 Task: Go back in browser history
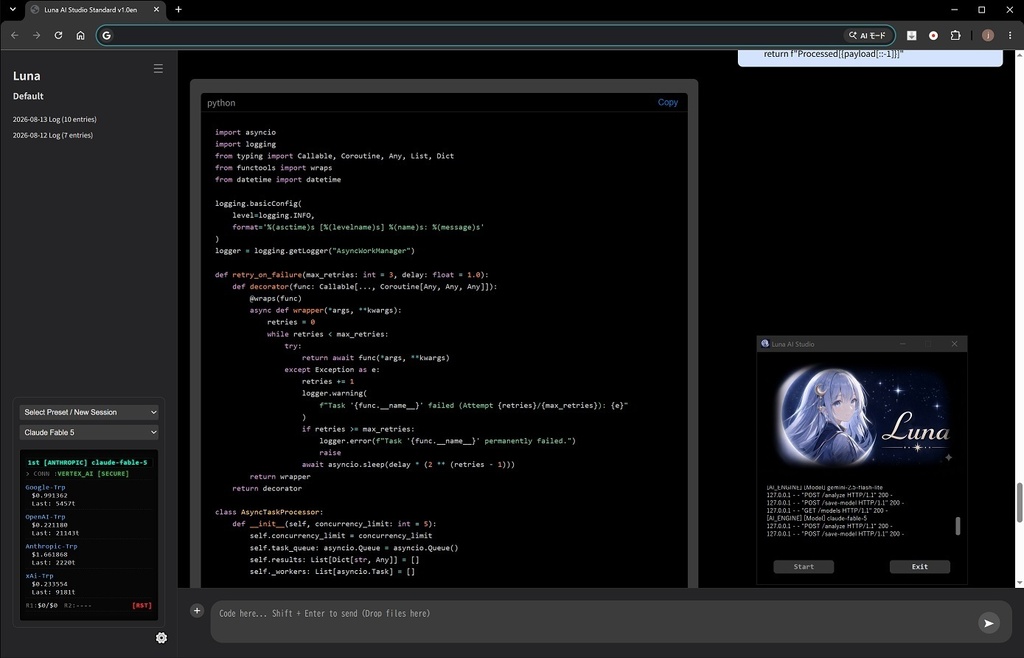14,35
